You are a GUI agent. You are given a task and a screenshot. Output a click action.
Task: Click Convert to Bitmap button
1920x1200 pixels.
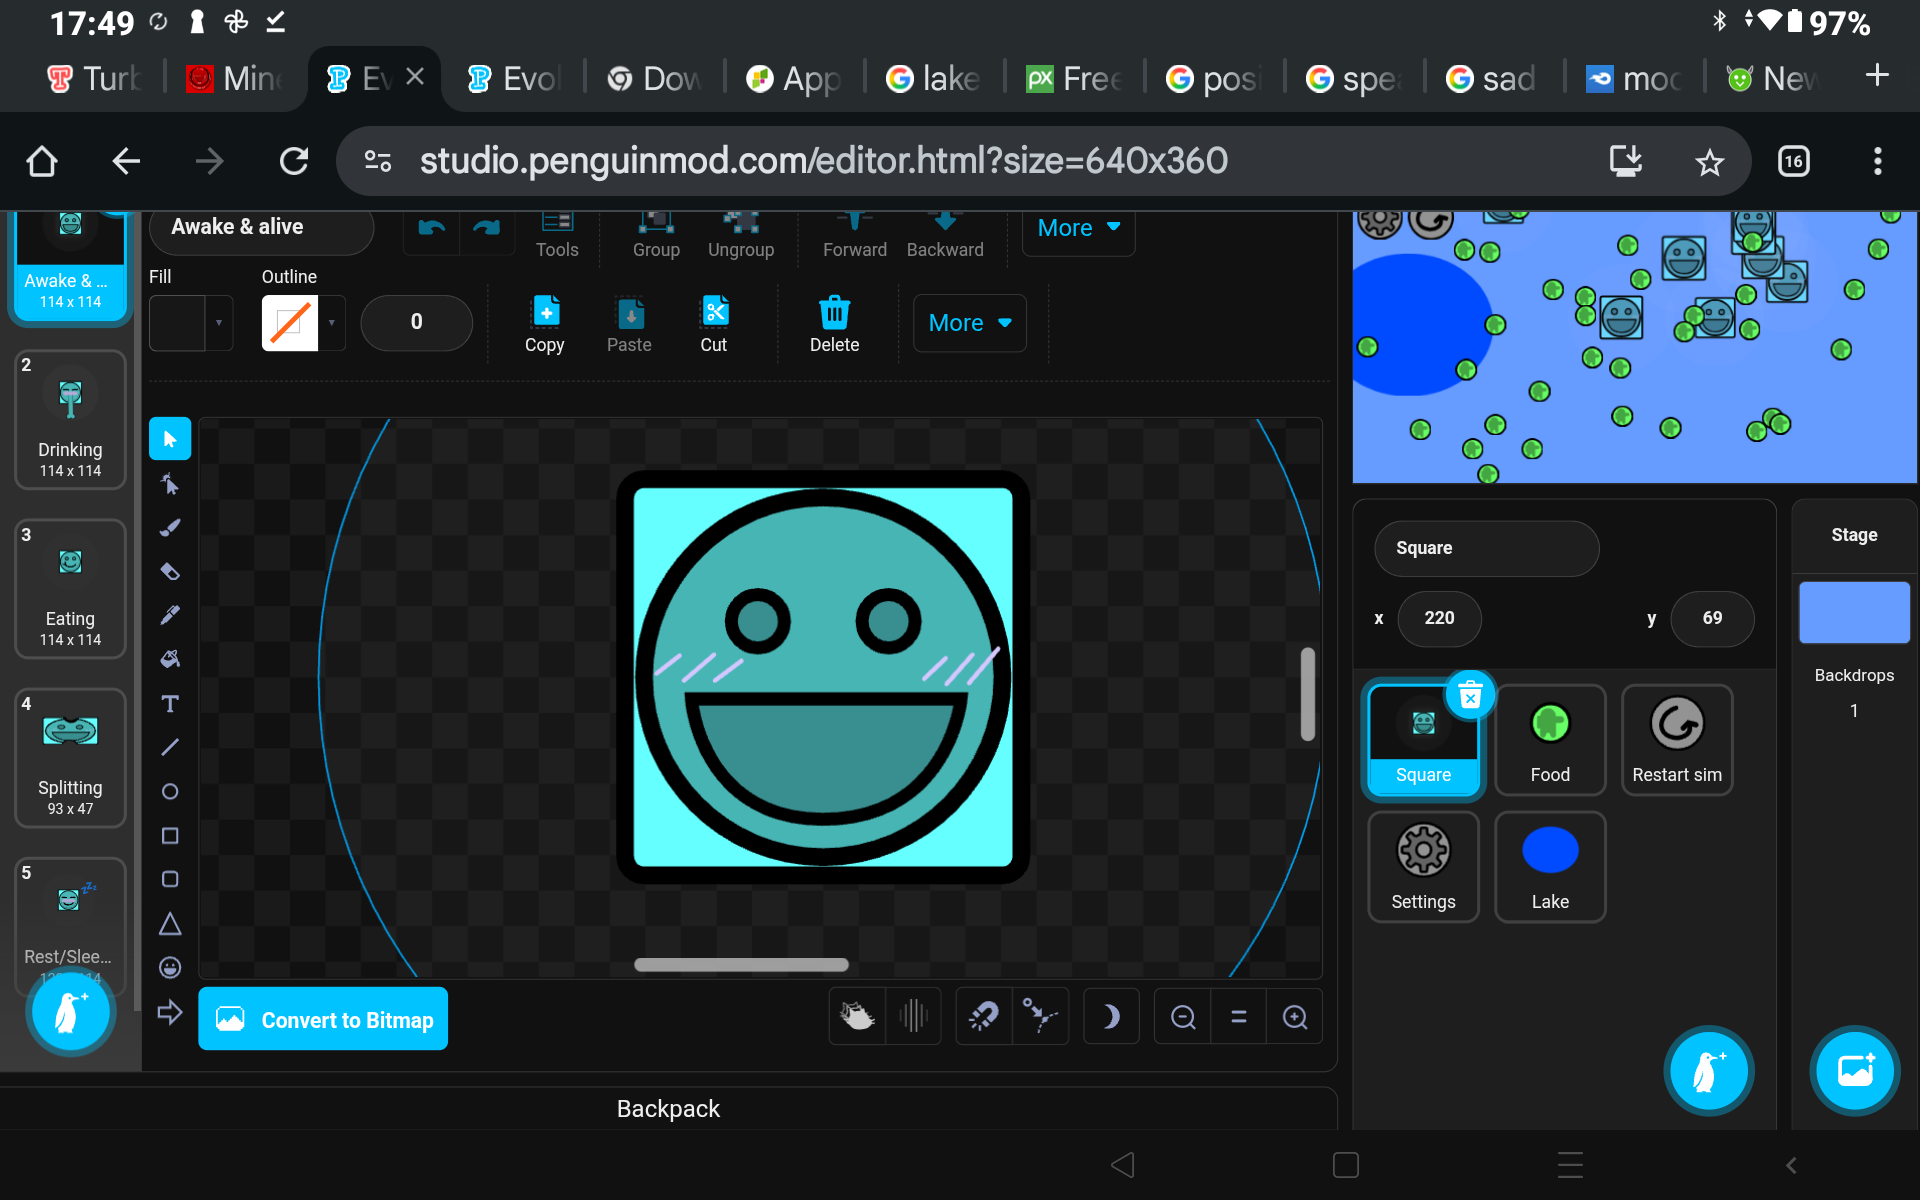[323, 1019]
